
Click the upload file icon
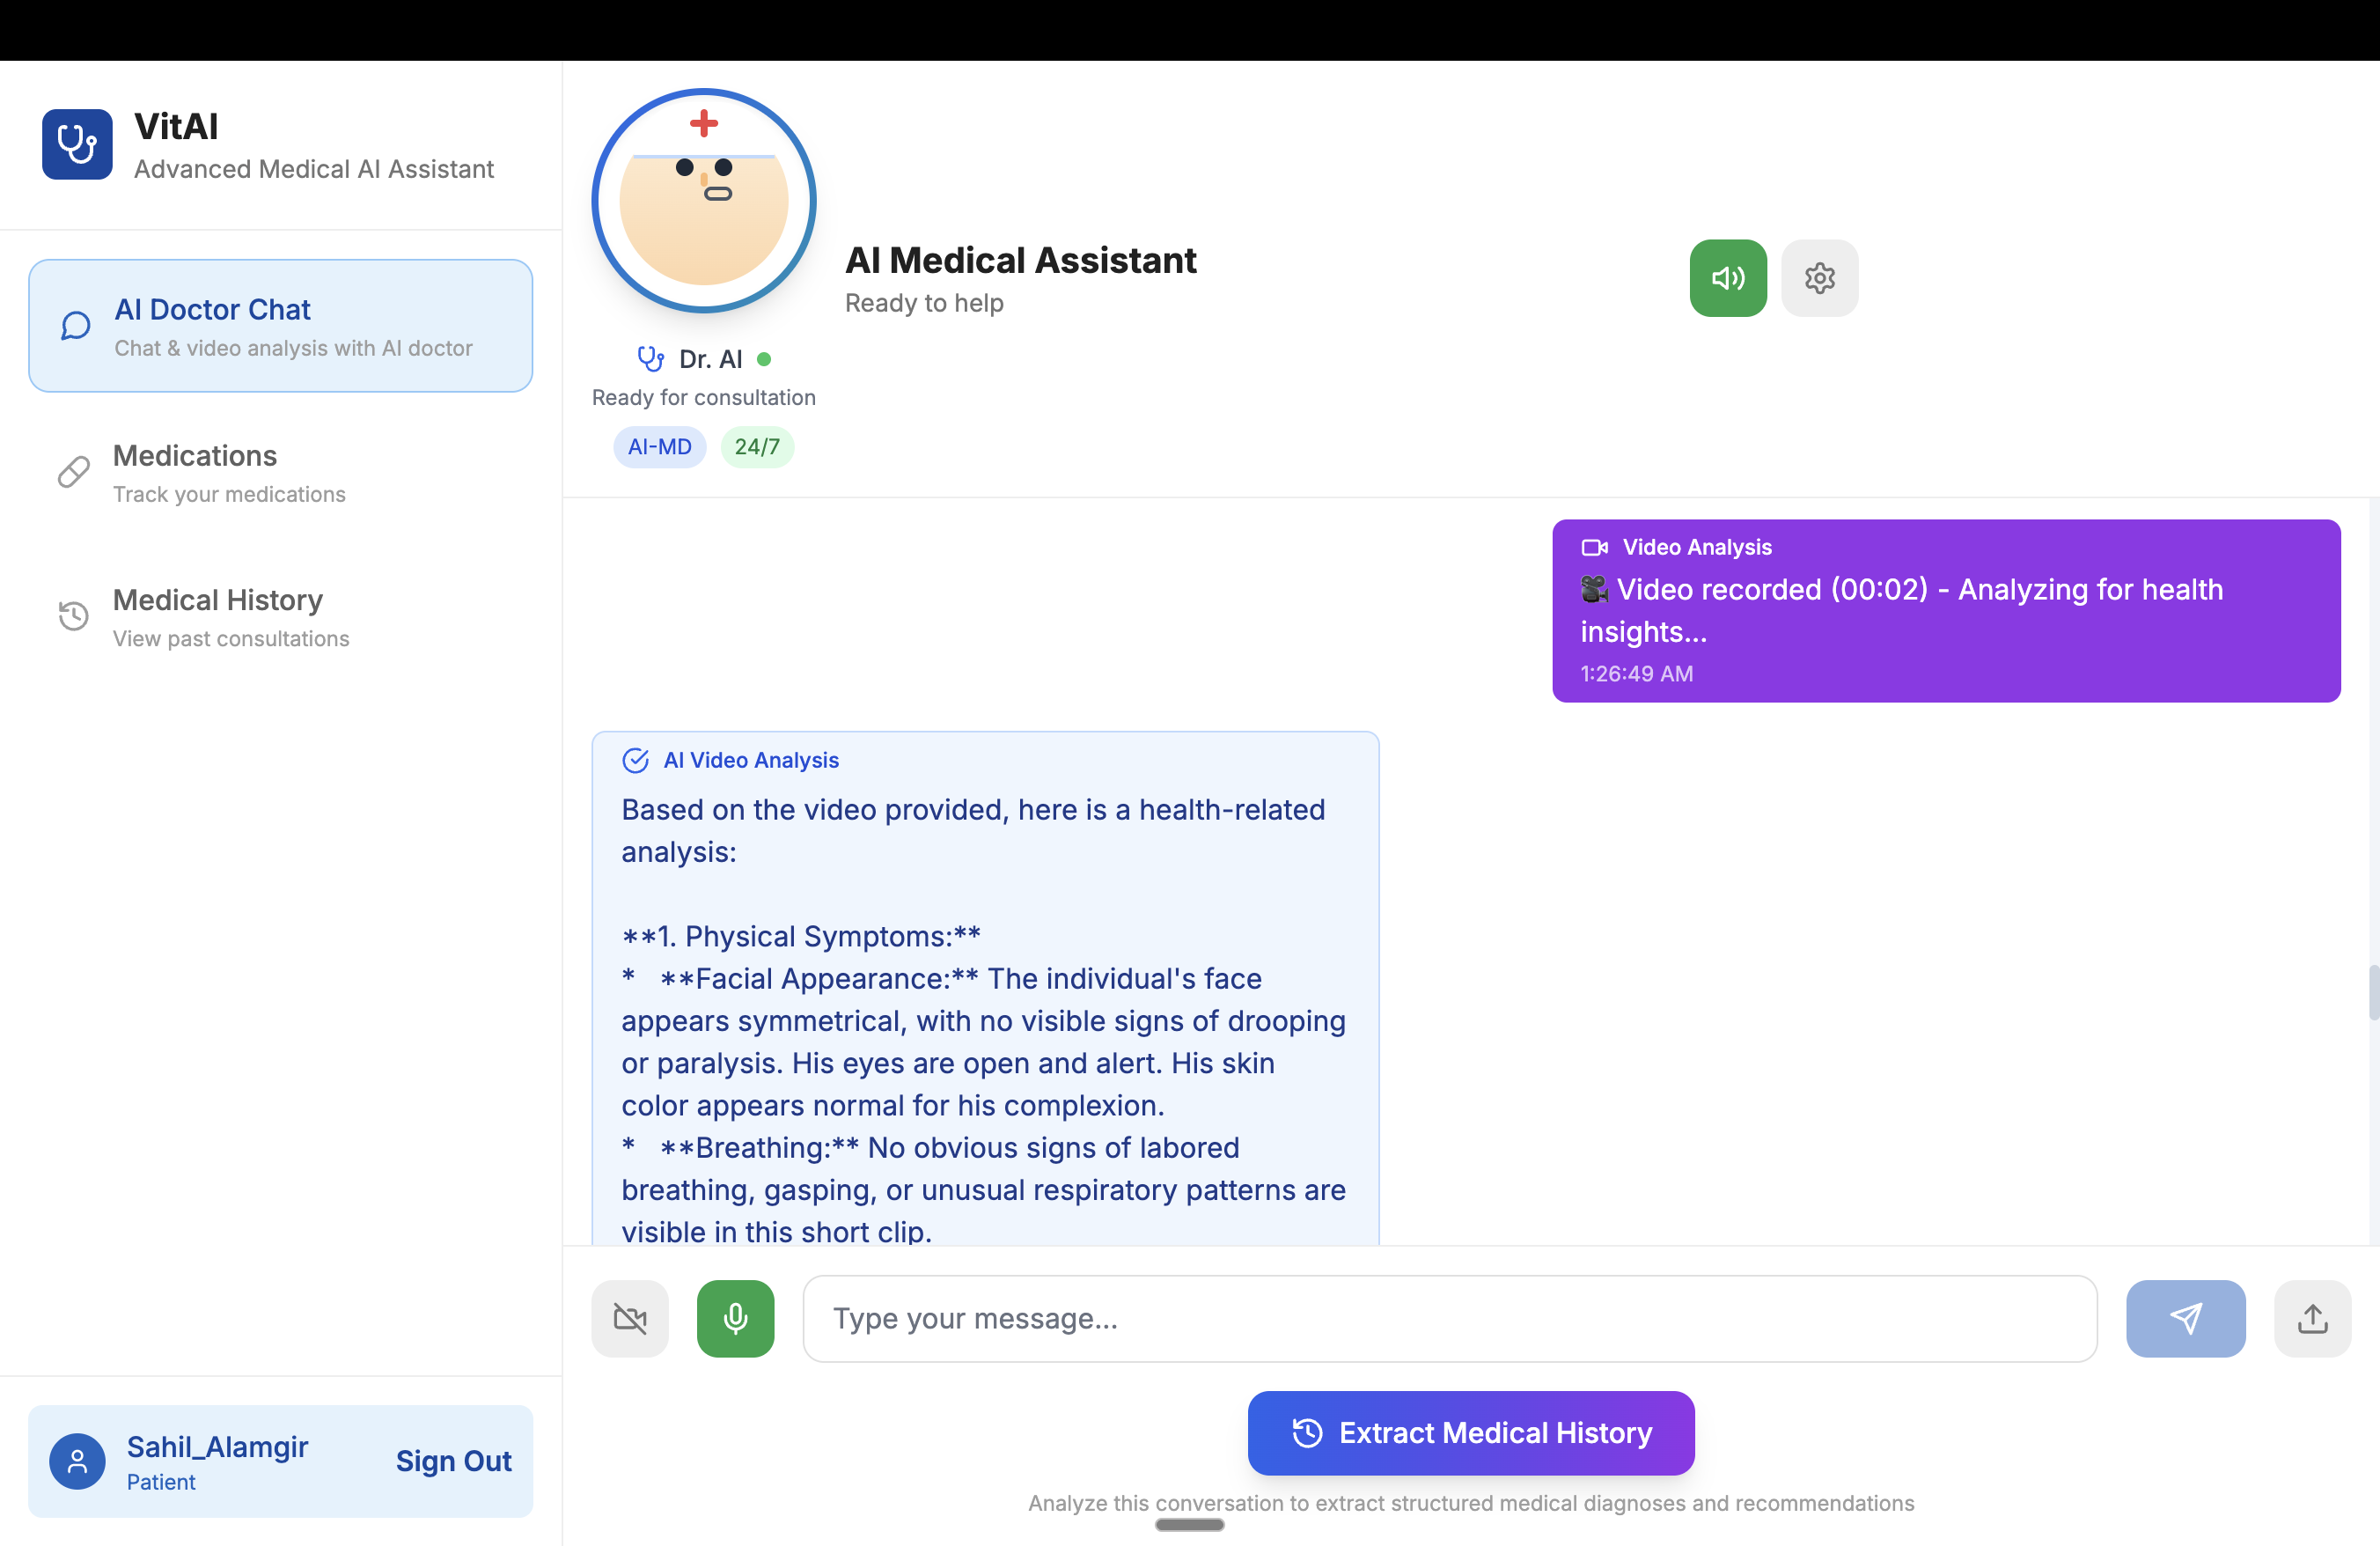point(2312,1318)
